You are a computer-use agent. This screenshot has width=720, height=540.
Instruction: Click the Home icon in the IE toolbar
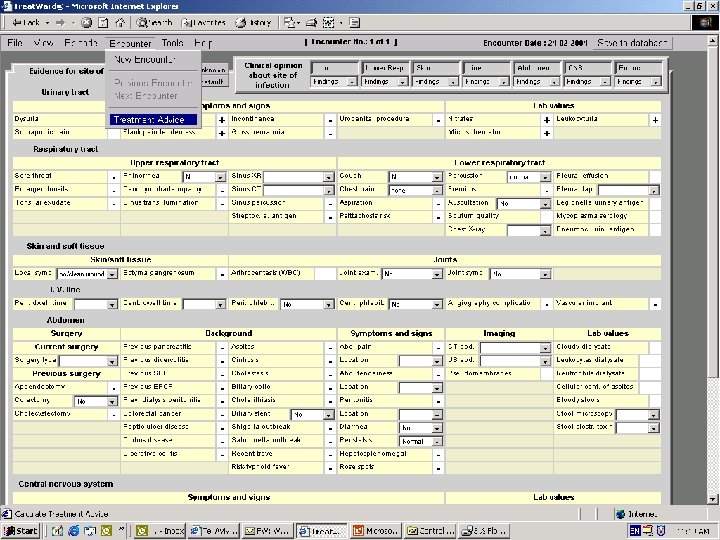tap(121, 22)
